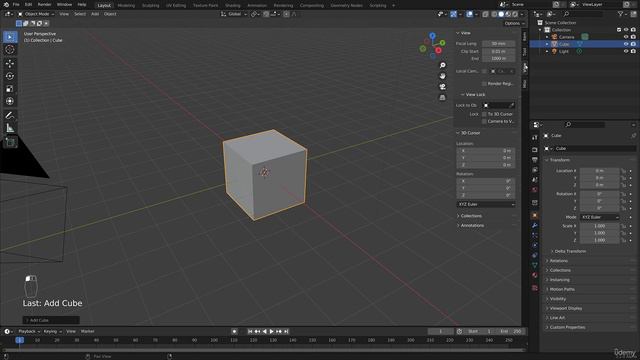640x360 pixels.
Task: Select the Add Cube tool
Action: (x=10, y=142)
